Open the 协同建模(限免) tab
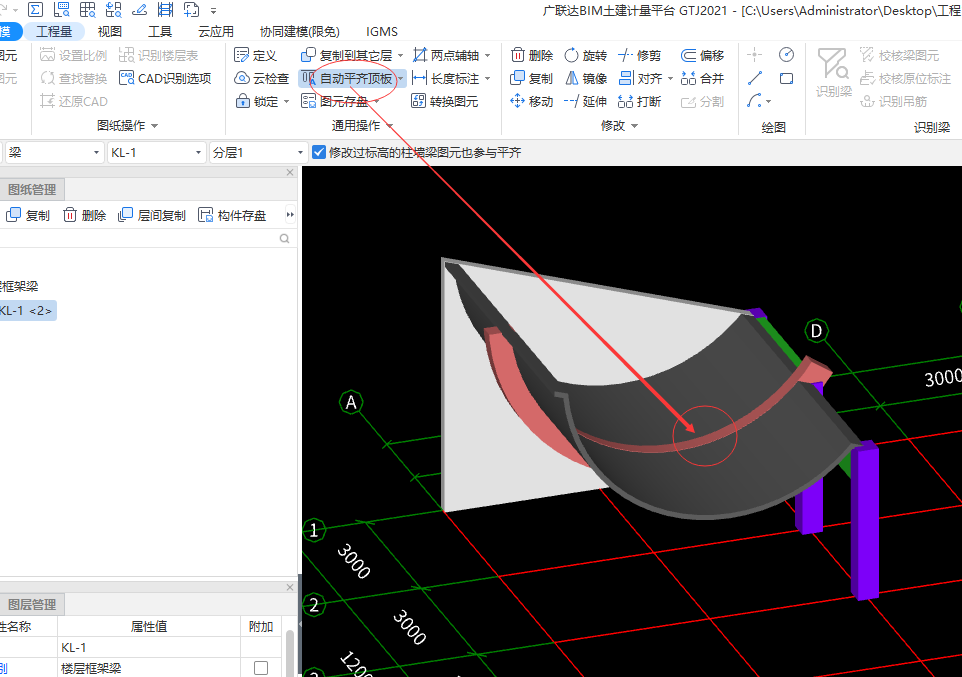This screenshot has height=677, width=962. click(x=299, y=31)
